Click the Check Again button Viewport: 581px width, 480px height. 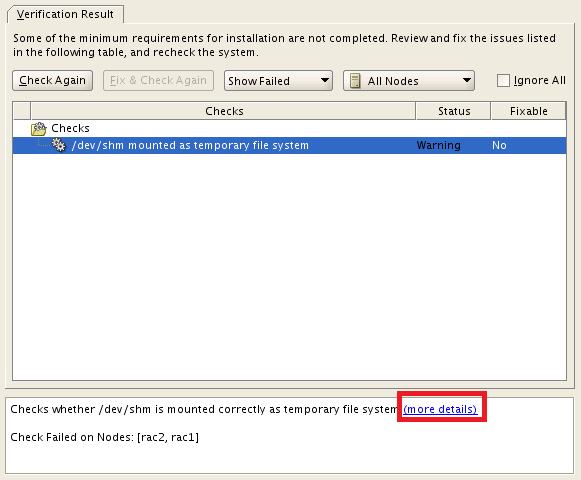click(52, 80)
